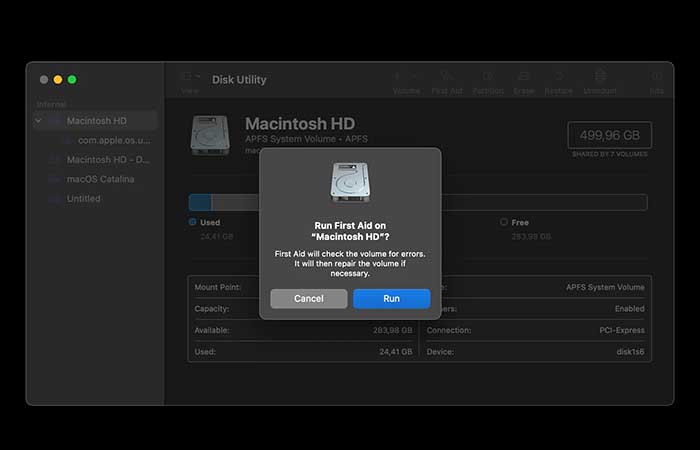Click the hard drive icon in the dialog

[x=350, y=182]
